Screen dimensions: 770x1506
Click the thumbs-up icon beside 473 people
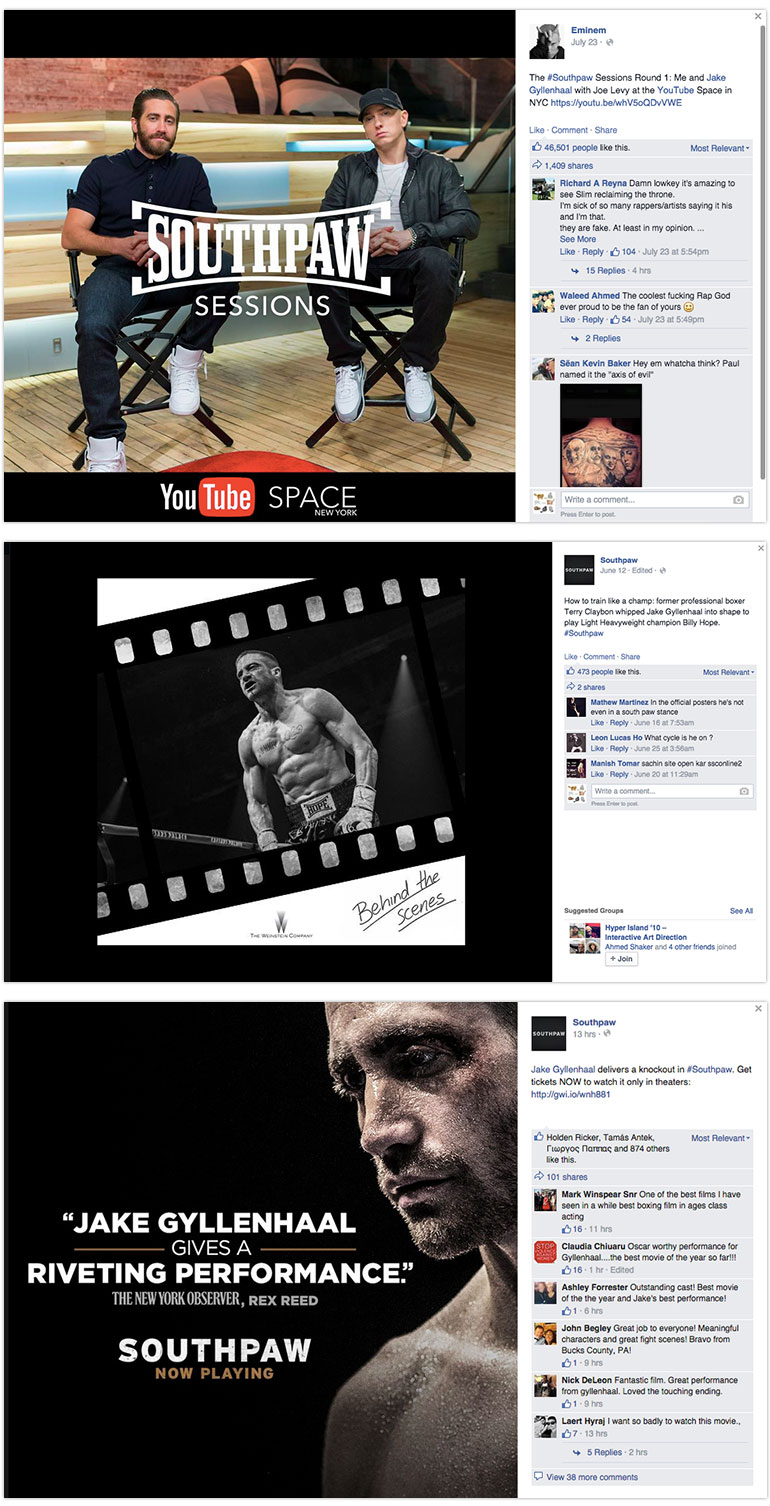click(x=570, y=672)
